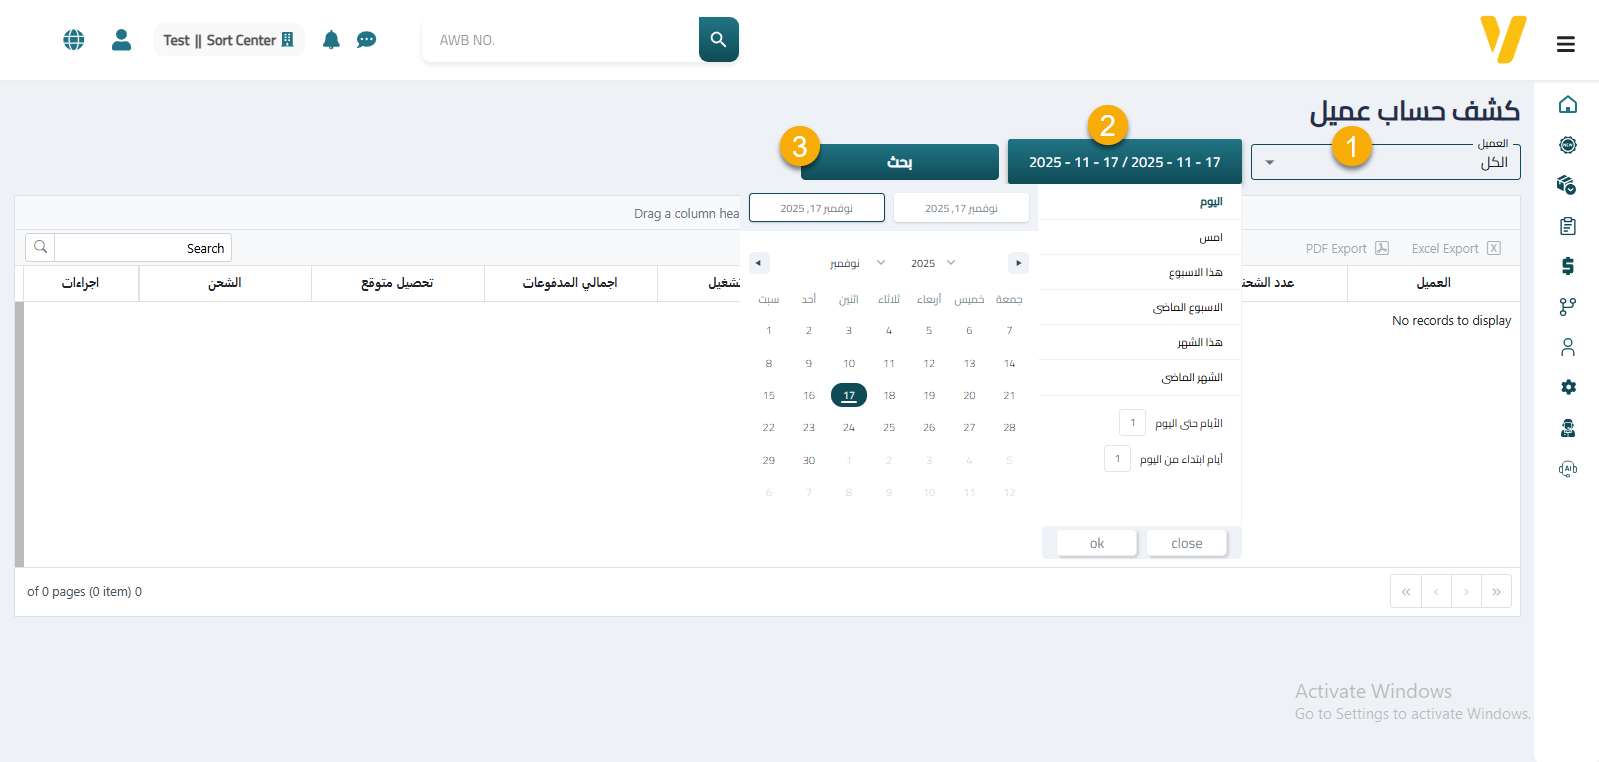Click Excel Export link
The image size is (1599, 762).
point(1455,249)
